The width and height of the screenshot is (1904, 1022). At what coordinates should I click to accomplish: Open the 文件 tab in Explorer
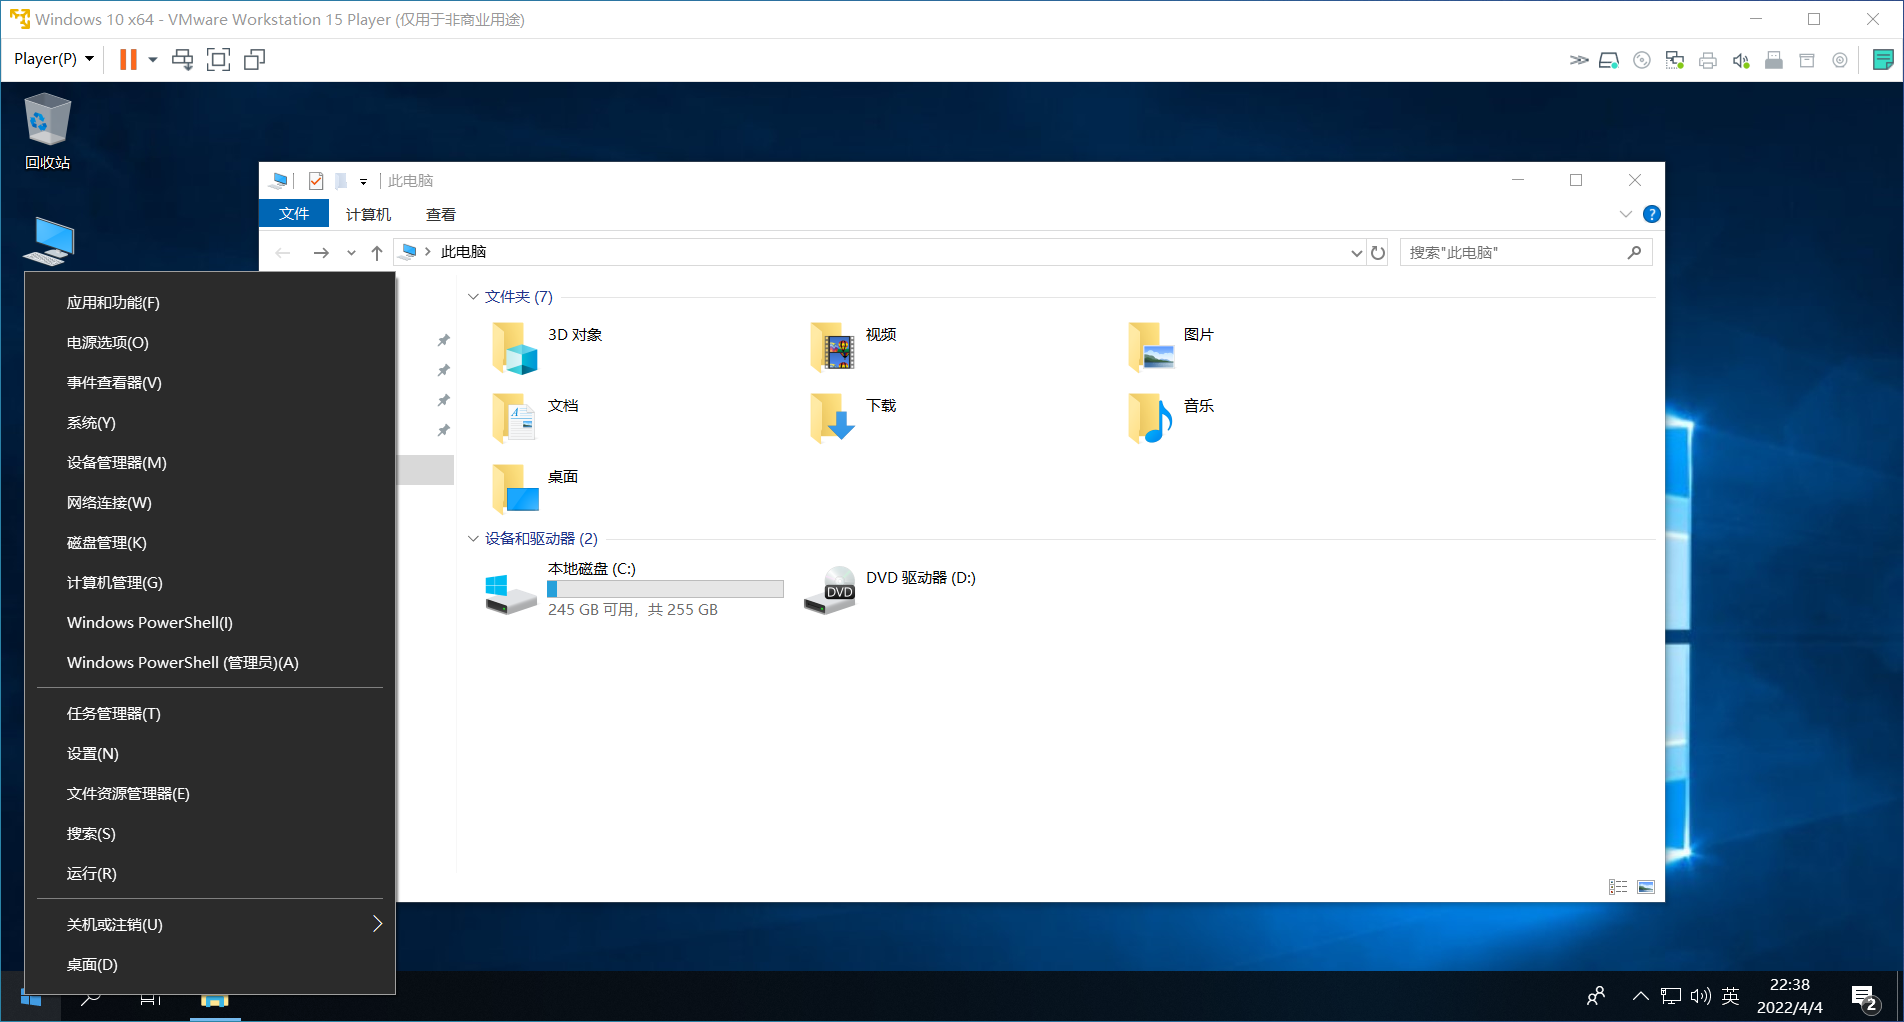[x=294, y=214]
